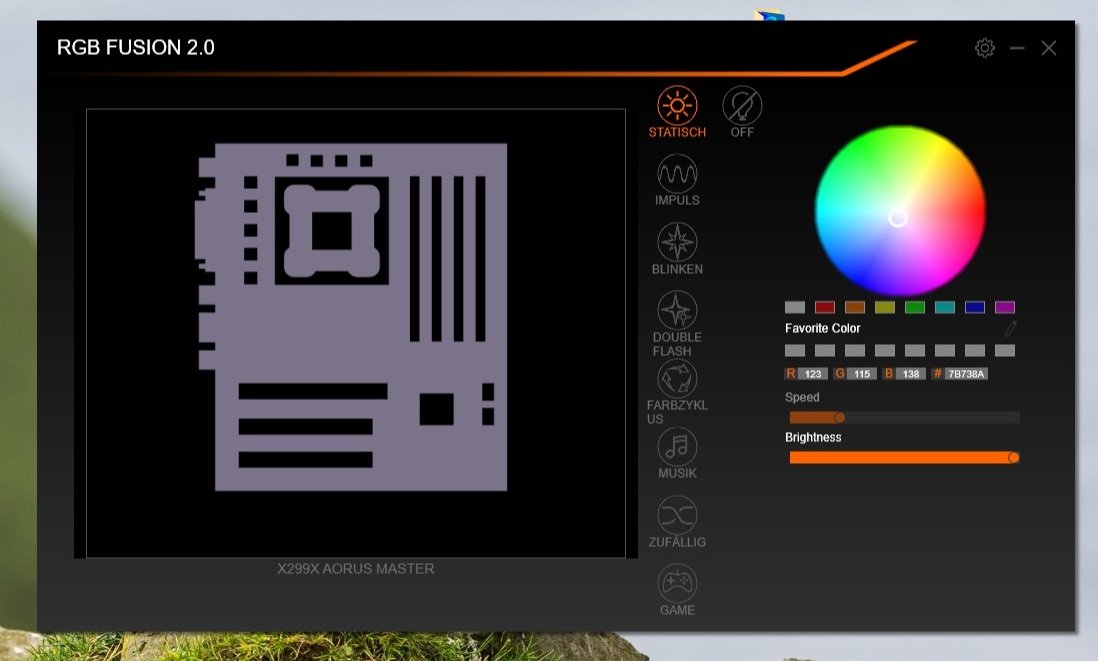This screenshot has width=1098, height=661.
Task: Click the color wheel selector ring
Action: pyautogui.click(x=898, y=218)
